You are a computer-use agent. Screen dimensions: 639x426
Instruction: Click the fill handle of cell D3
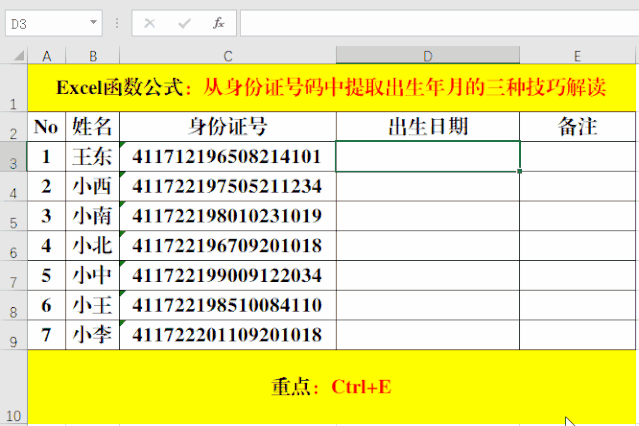(520, 171)
